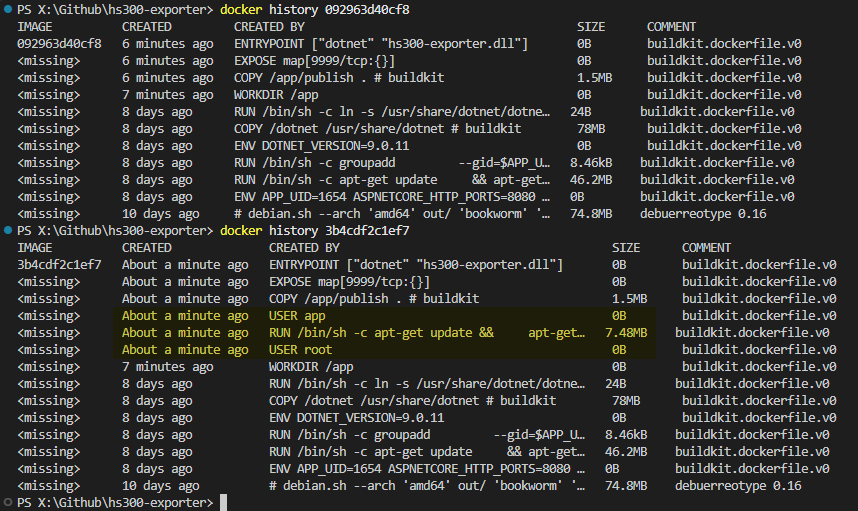Viewport: 858px width, 511px height.
Task: Click the 7.48MB size value
Action: click(x=625, y=332)
